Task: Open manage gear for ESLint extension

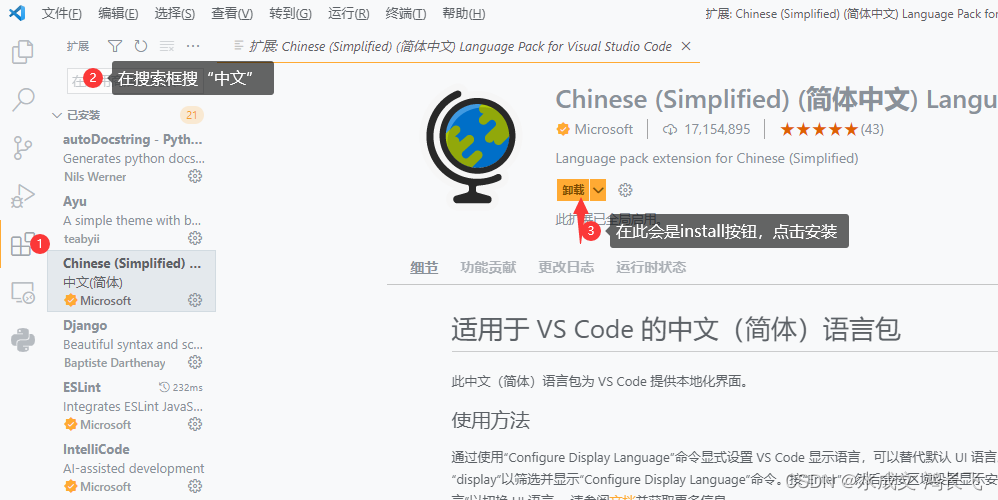Action: (x=195, y=424)
